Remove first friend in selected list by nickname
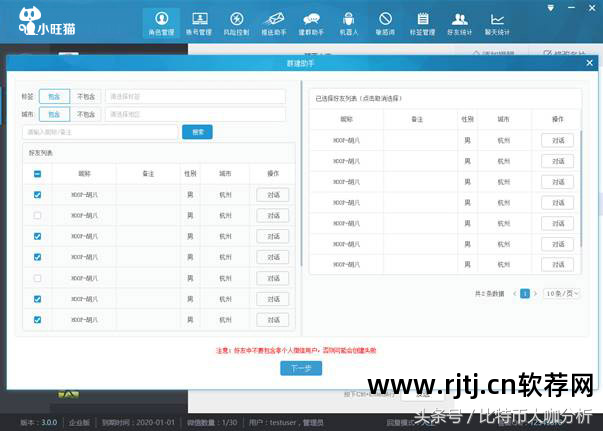 coord(346,140)
